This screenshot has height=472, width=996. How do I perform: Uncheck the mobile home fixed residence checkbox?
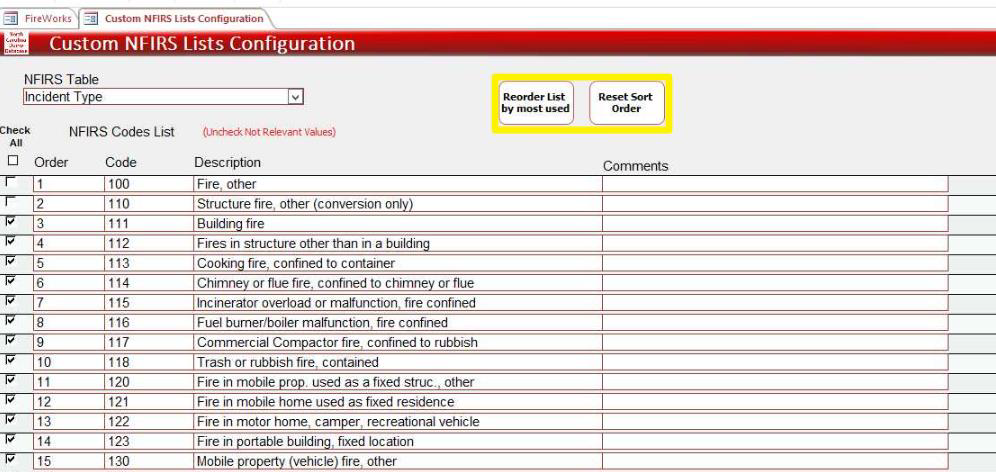tap(11, 399)
